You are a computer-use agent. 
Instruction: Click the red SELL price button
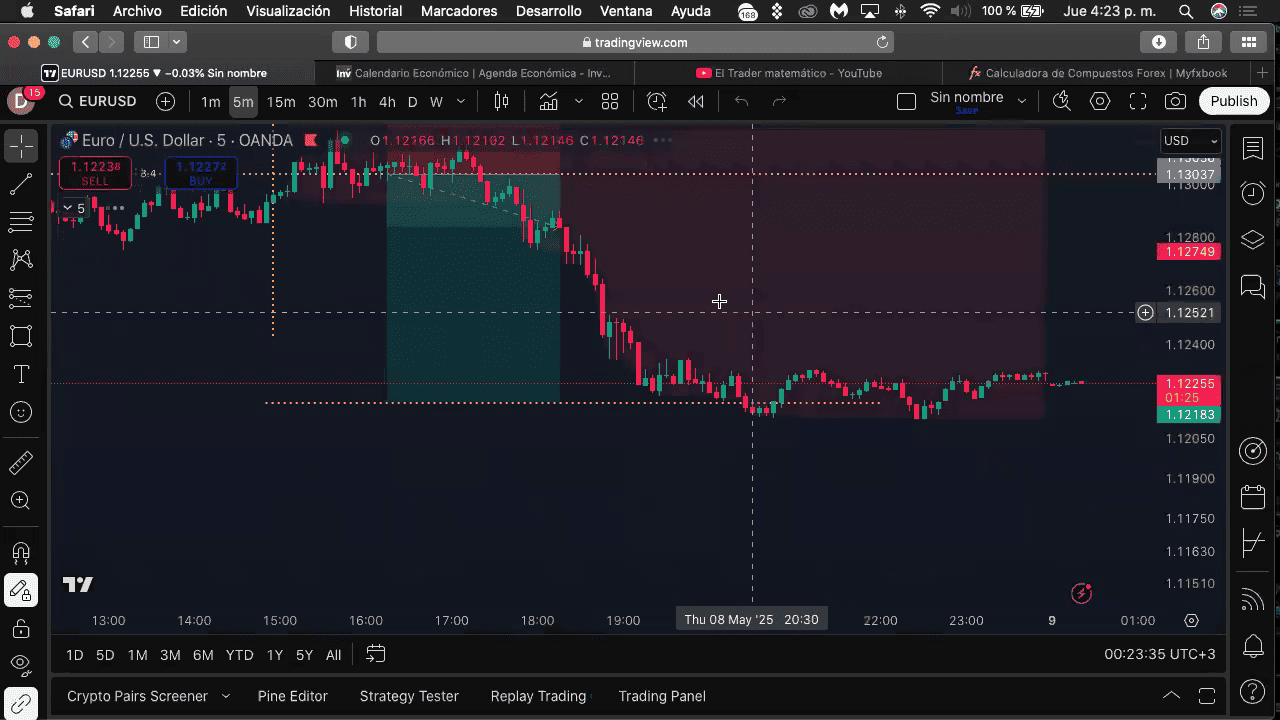(x=95, y=173)
